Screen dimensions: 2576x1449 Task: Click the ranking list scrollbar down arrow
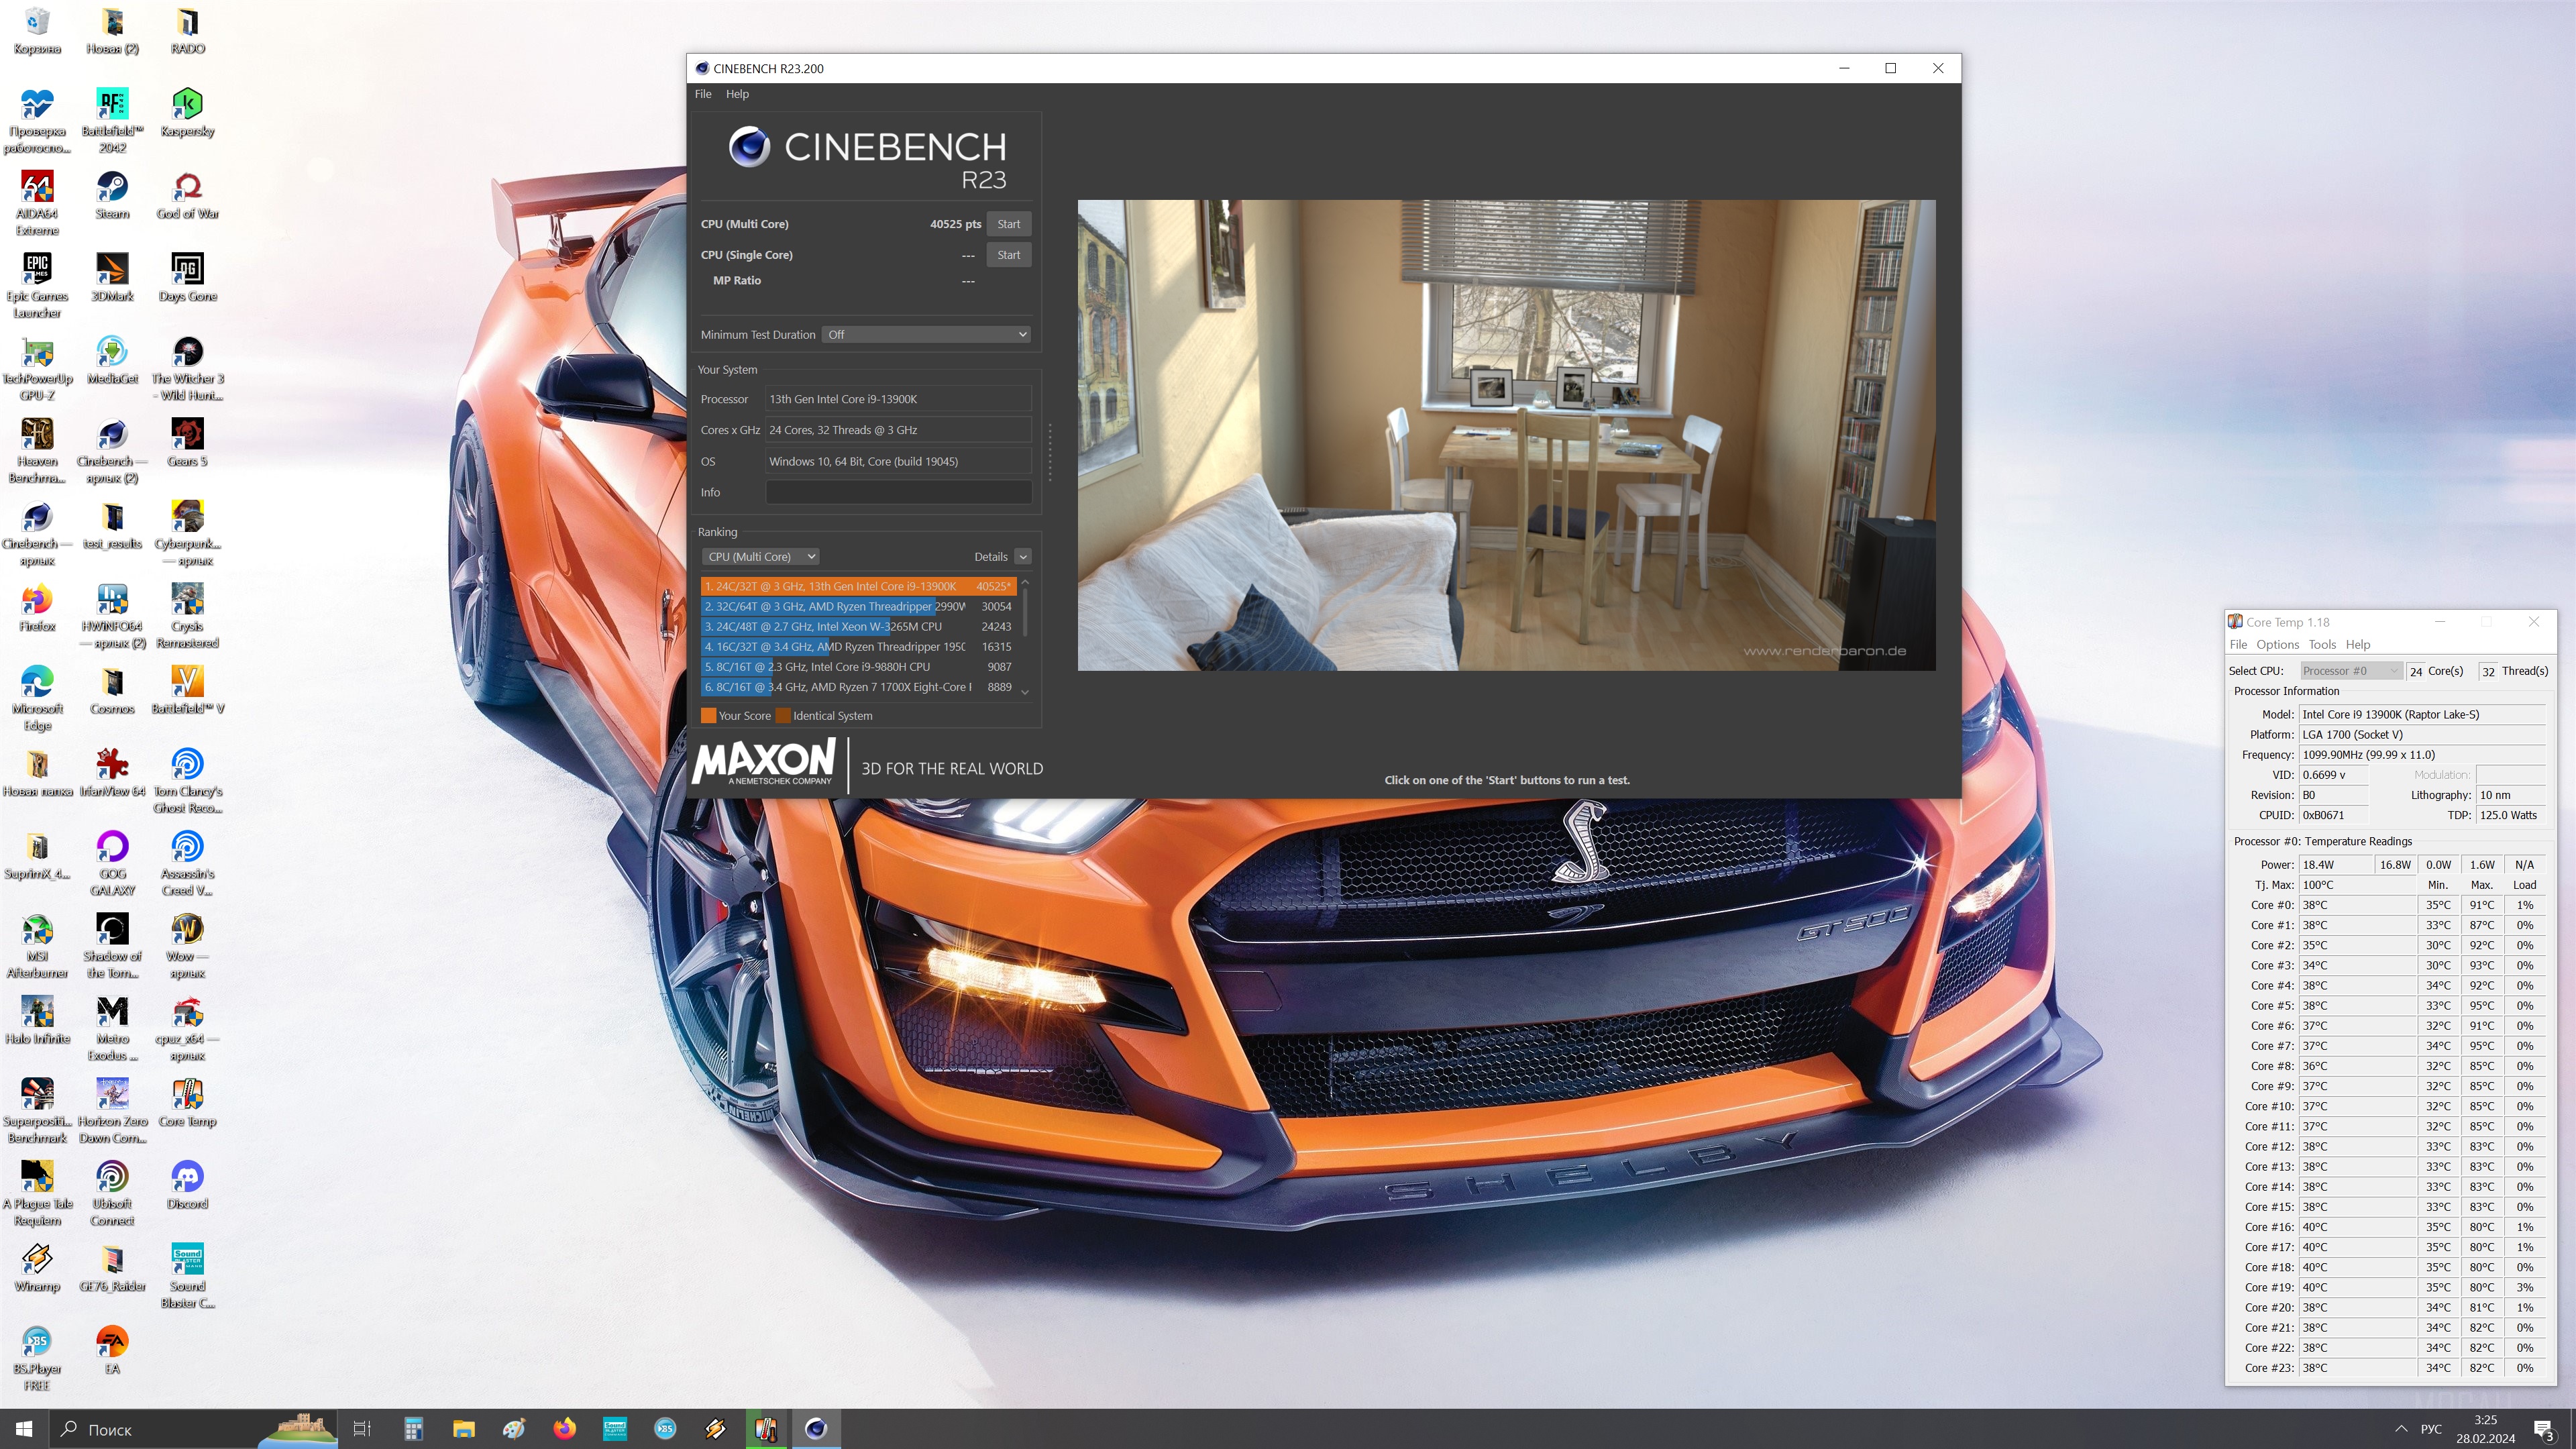click(1024, 692)
